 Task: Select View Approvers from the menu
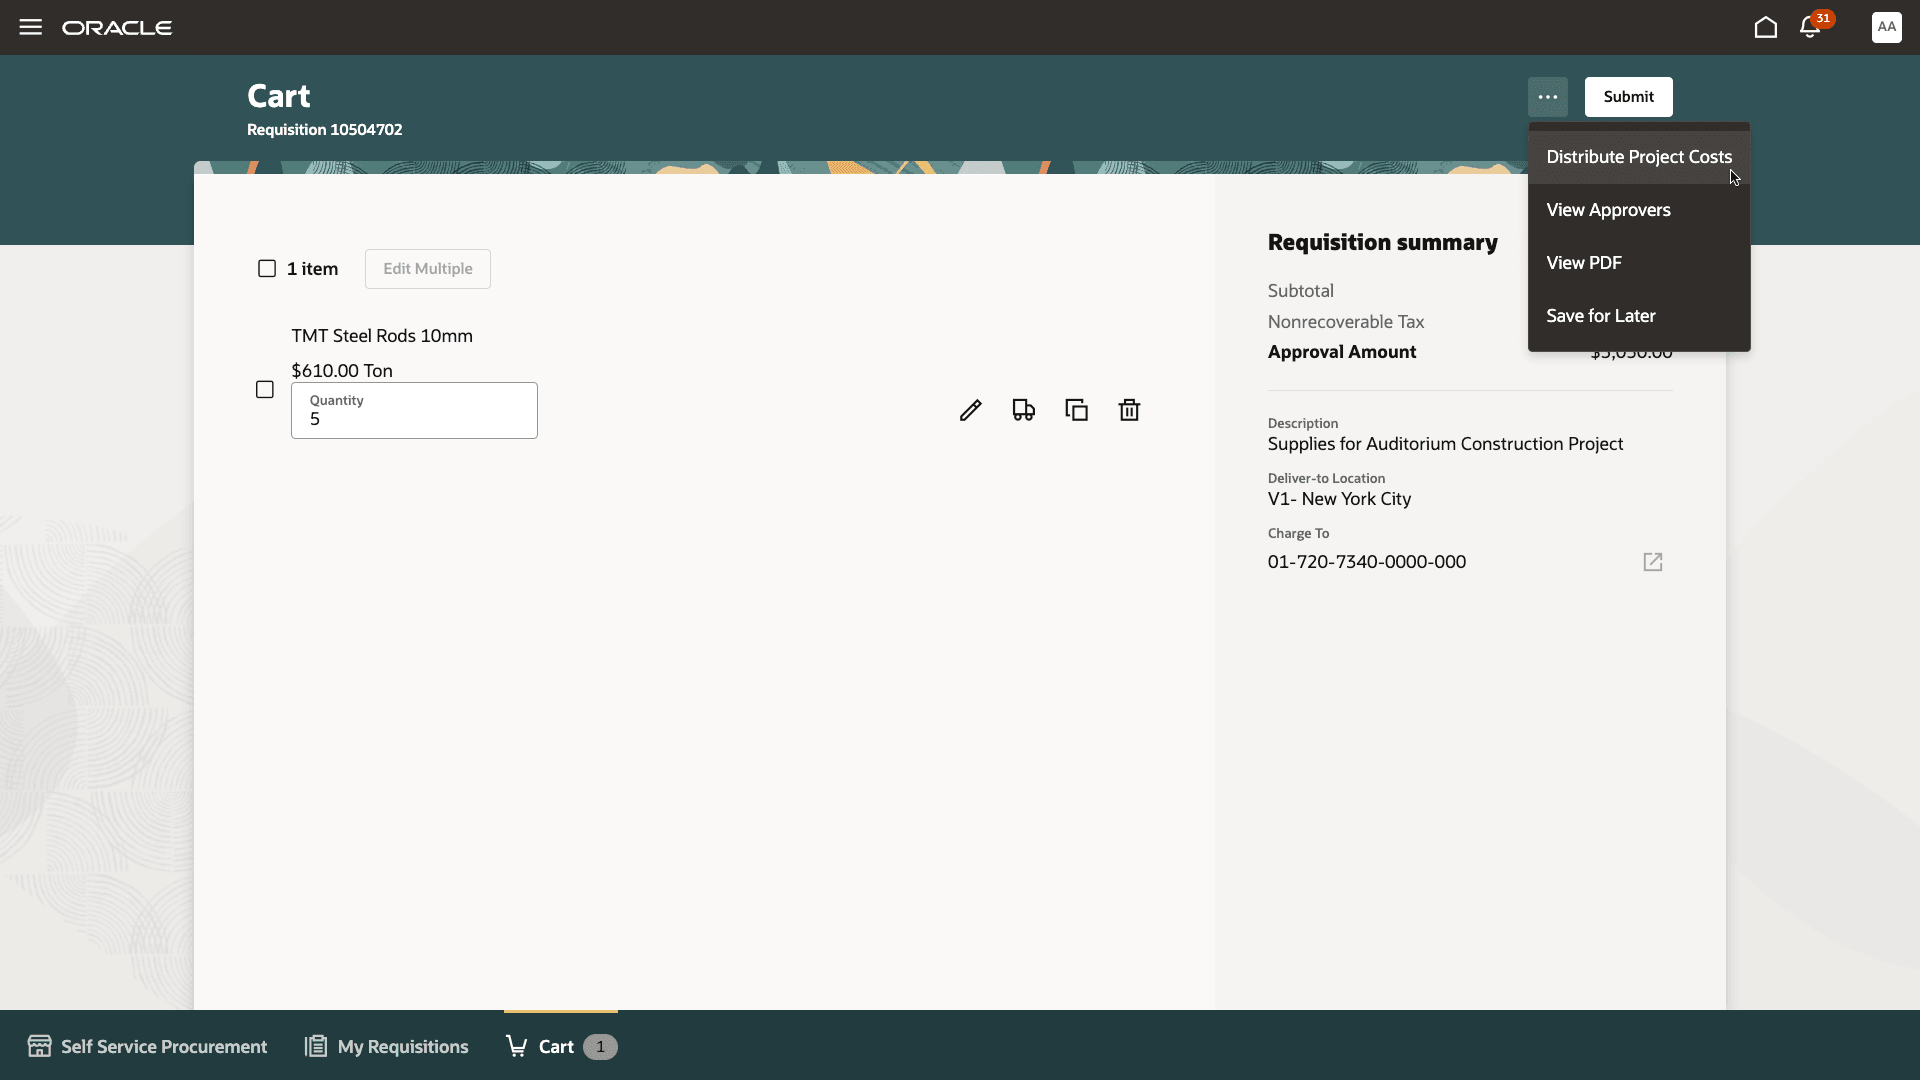click(1608, 210)
